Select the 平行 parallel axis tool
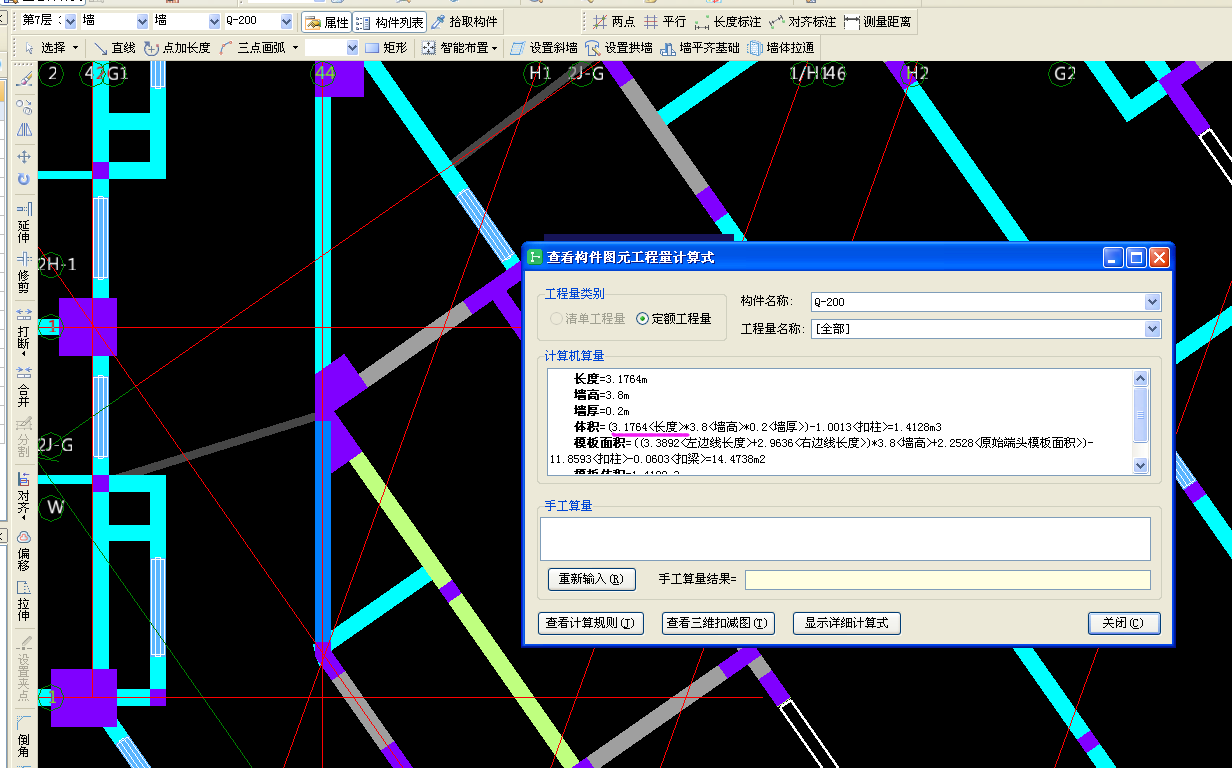 point(665,22)
